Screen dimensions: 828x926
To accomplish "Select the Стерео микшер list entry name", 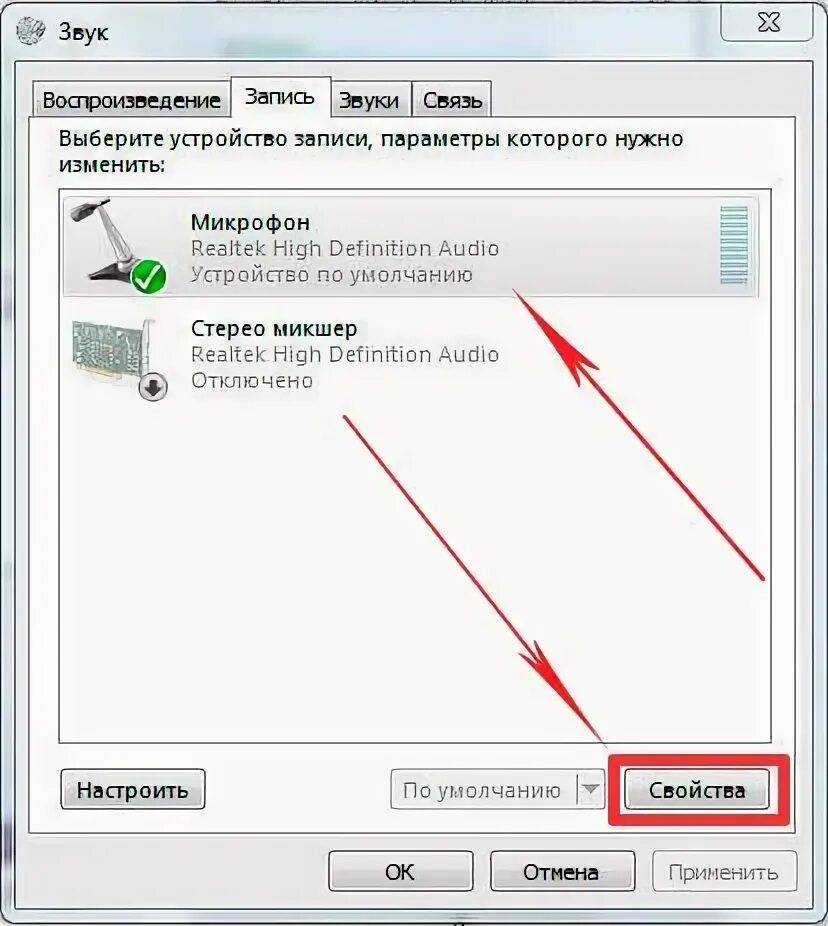I will 274,328.
